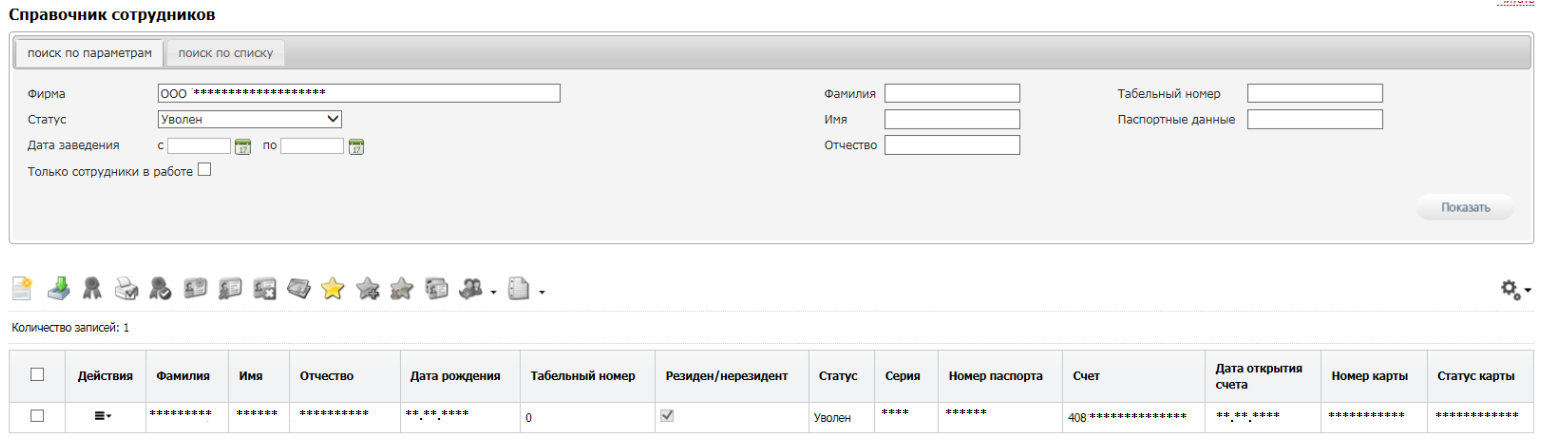Image resolution: width=1549 pixels, height=446 pixels.
Task: Click the Табельный номер value 0 in row
Action: [x=528, y=418]
